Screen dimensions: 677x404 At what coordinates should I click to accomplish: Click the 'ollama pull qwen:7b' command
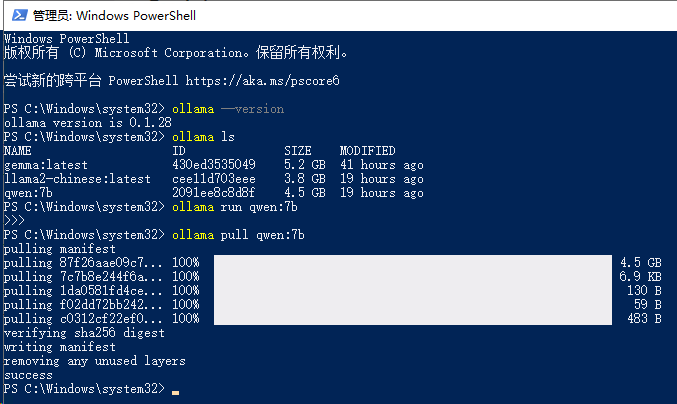pos(238,234)
